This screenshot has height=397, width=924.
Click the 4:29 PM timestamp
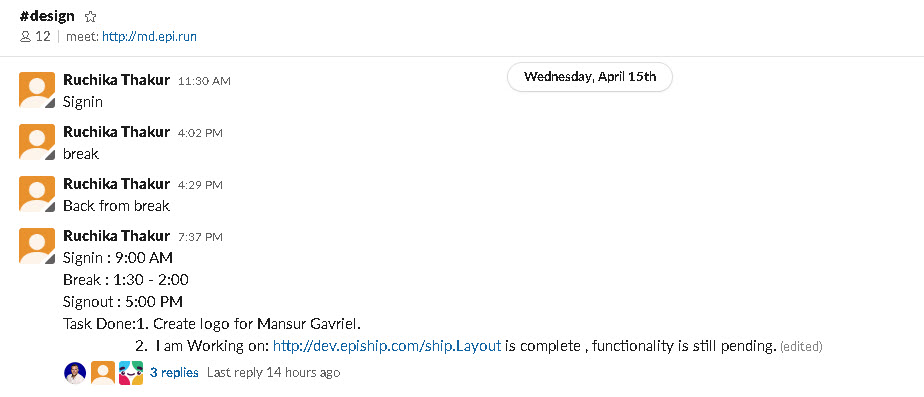click(200, 185)
